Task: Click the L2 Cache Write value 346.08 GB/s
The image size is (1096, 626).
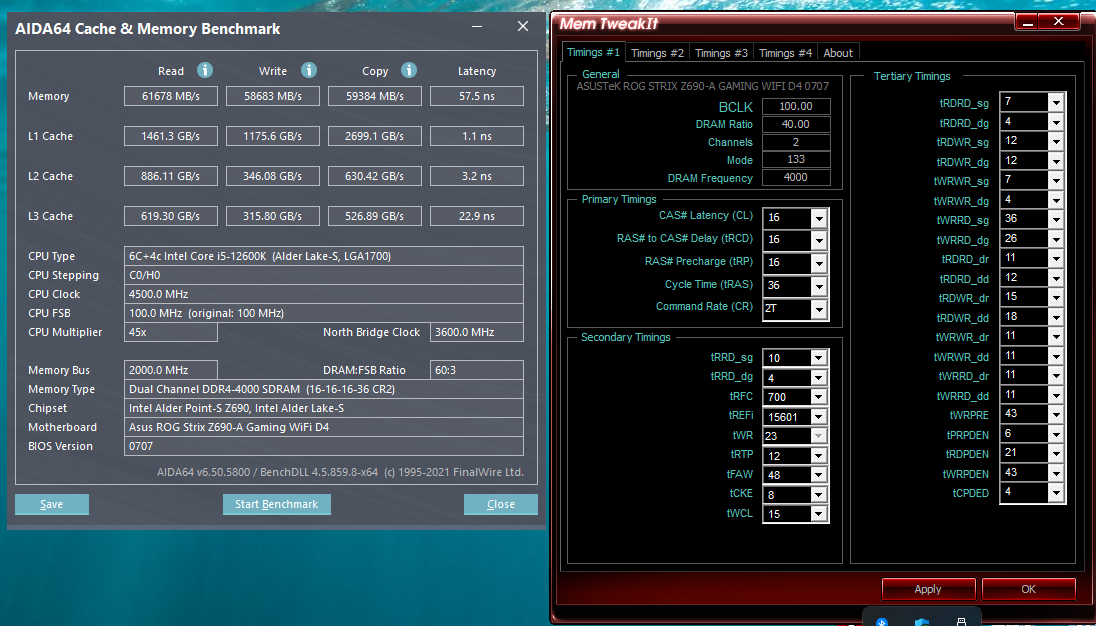Action: click(x=273, y=176)
